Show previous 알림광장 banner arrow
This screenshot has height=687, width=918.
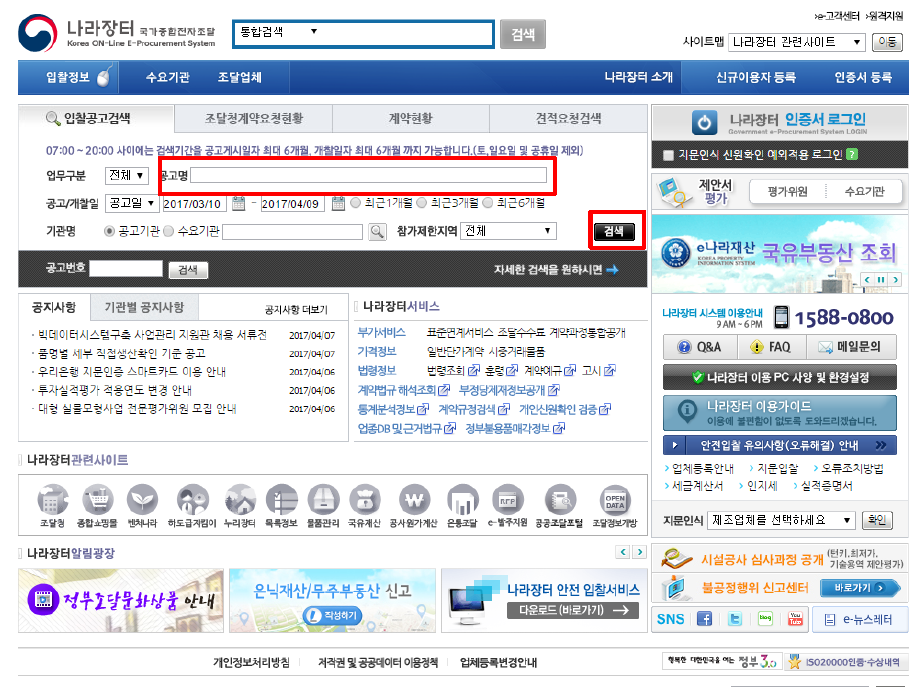point(623,552)
